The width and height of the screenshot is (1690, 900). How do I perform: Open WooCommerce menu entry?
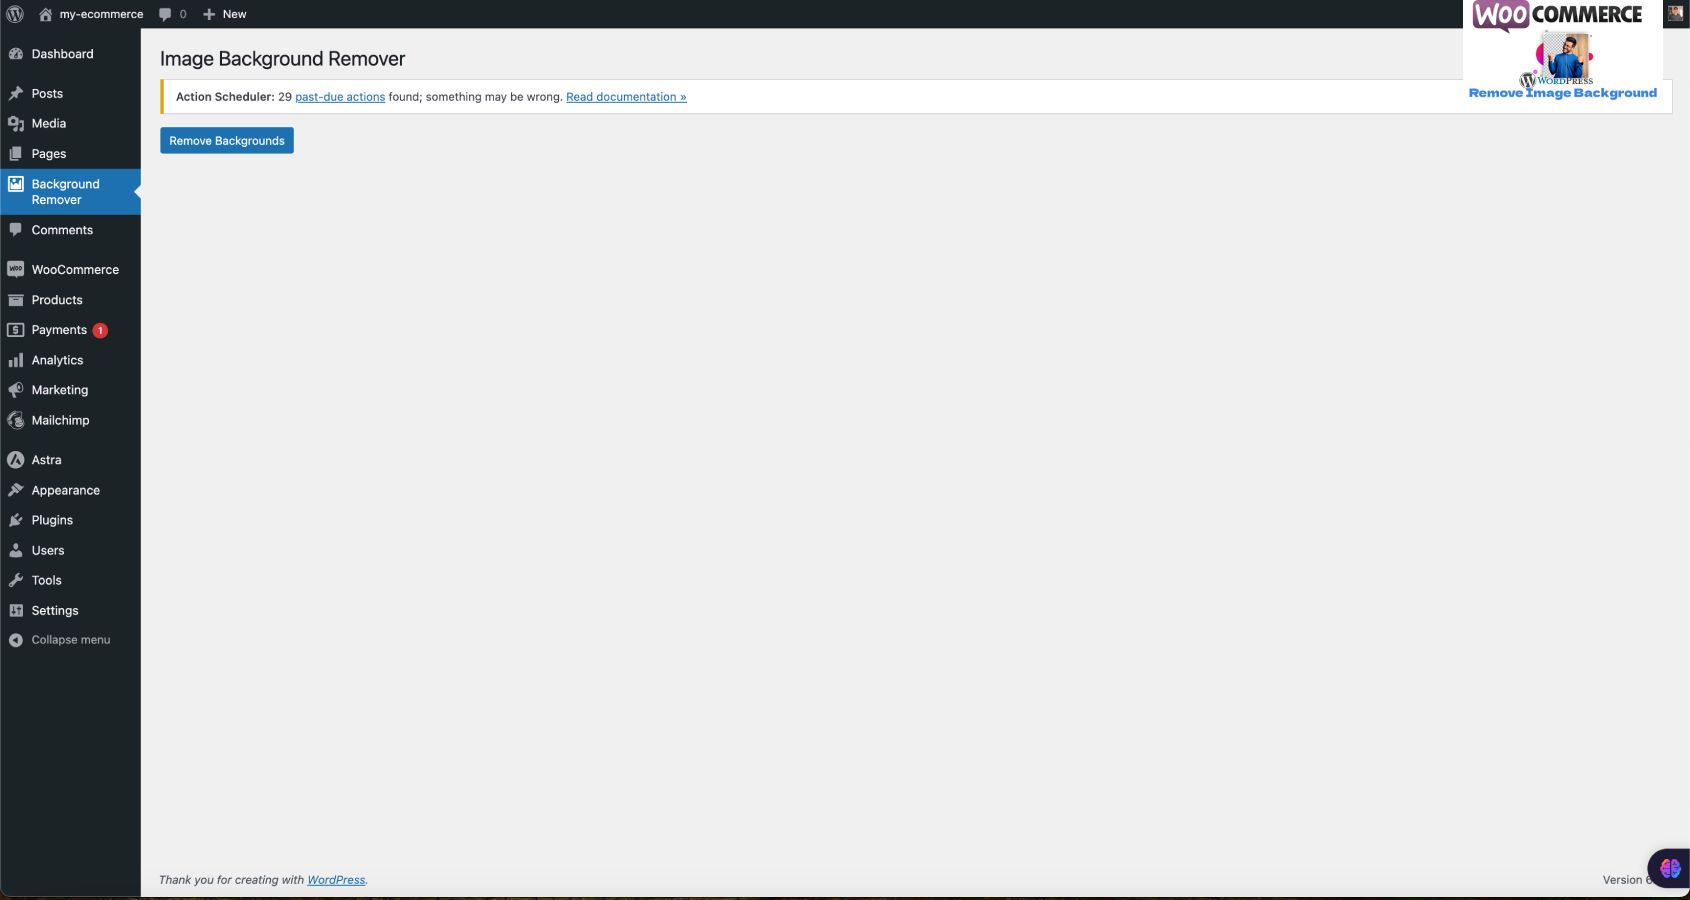pyautogui.click(x=75, y=269)
